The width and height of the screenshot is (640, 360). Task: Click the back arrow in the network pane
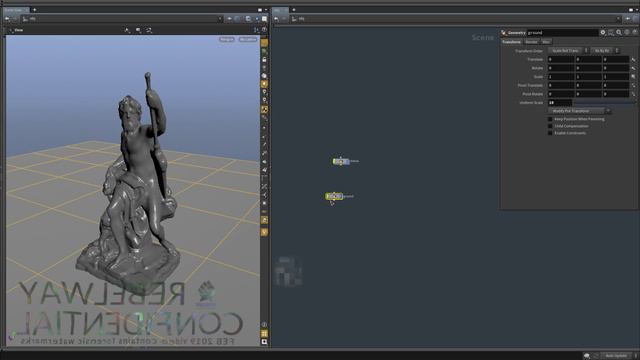pos(276,19)
